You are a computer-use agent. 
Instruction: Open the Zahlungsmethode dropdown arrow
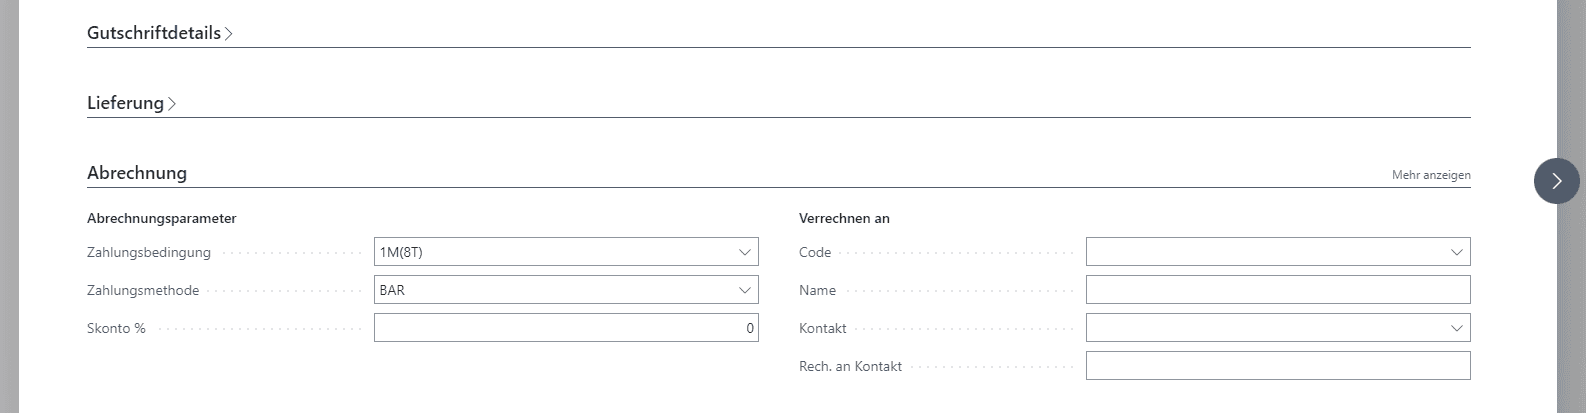tap(744, 290)
